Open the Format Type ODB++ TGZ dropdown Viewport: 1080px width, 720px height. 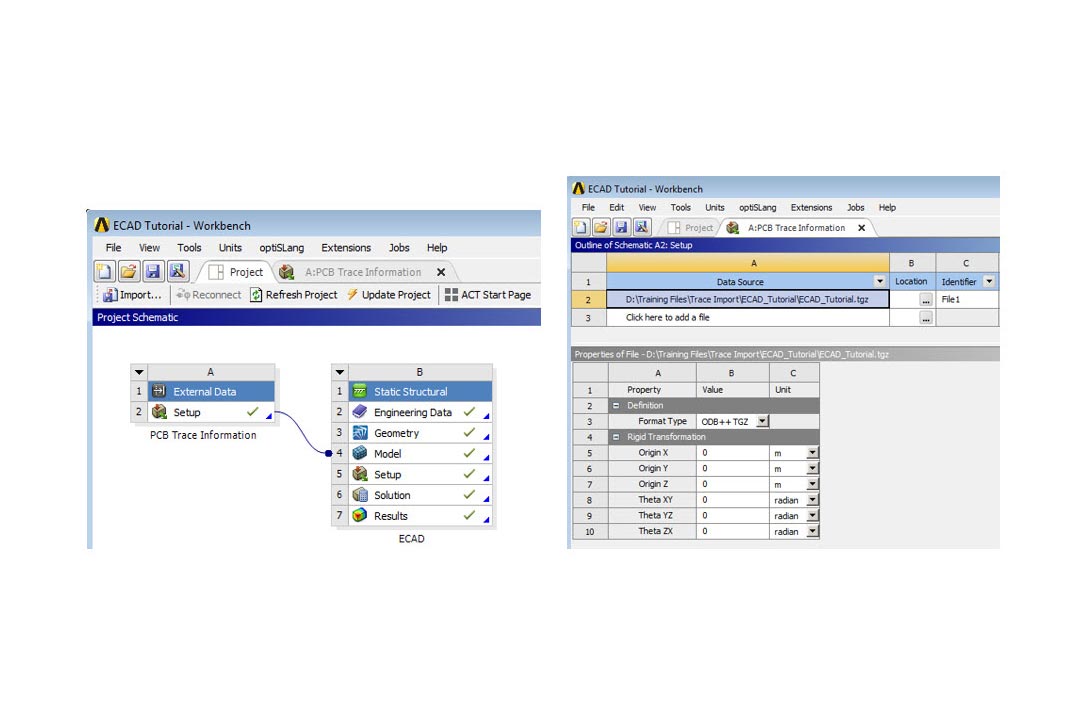tap(762, 421)
